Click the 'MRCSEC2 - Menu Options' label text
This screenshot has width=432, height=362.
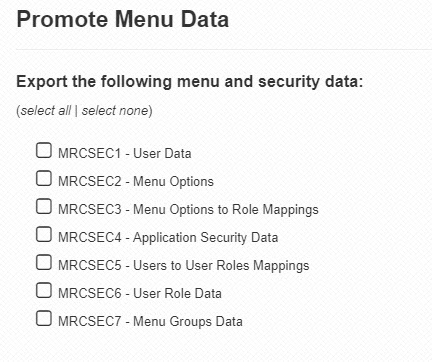pyautogui.click(x=136, y=182)
